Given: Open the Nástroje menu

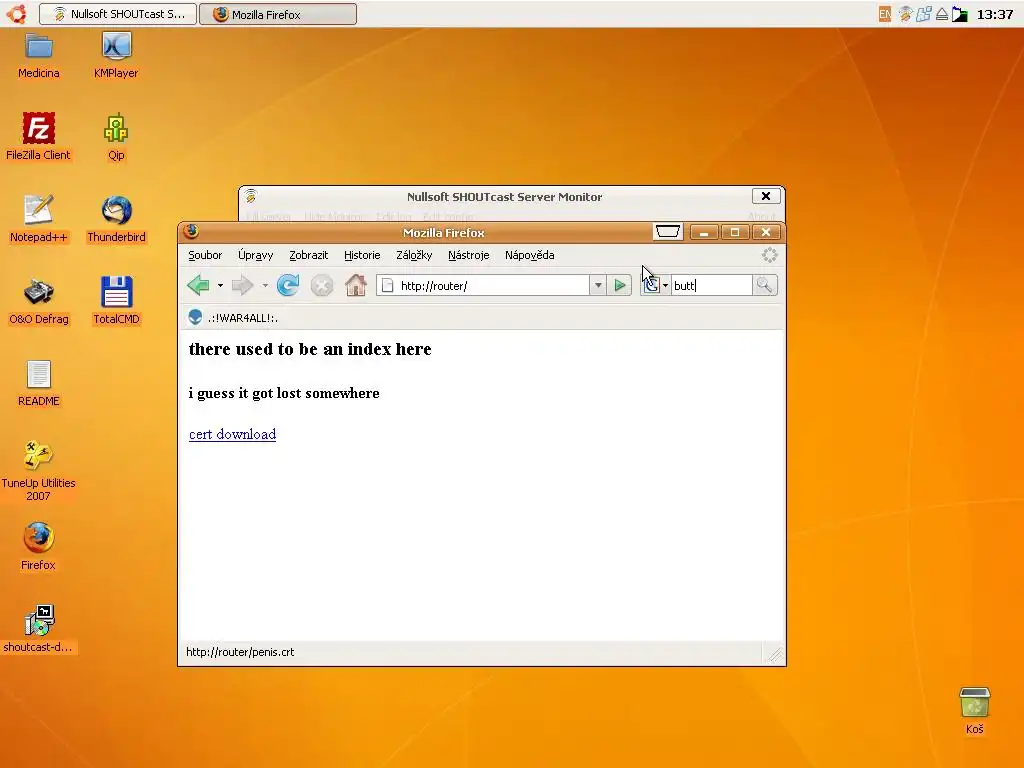Looking at the screenshot, I should [468, 255].
